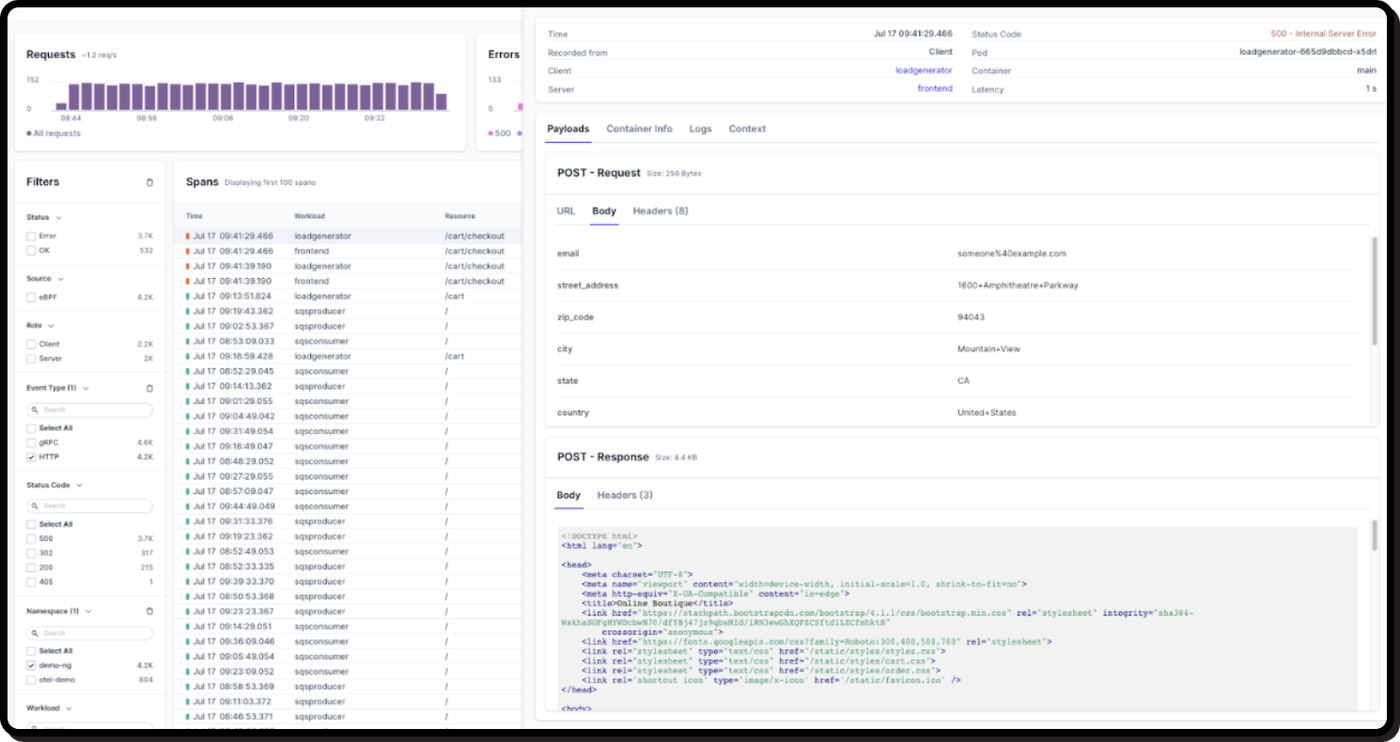Click the magnifier icon in the Event Type search
The image size is (1400, 742).
[x=35, y=410]
